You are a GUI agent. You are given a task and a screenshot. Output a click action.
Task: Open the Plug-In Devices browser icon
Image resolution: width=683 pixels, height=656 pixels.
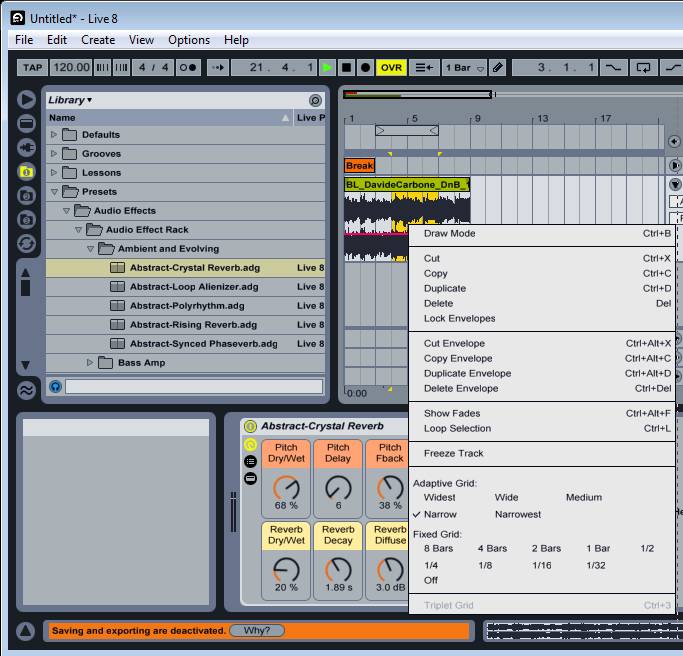pos(27,148)
